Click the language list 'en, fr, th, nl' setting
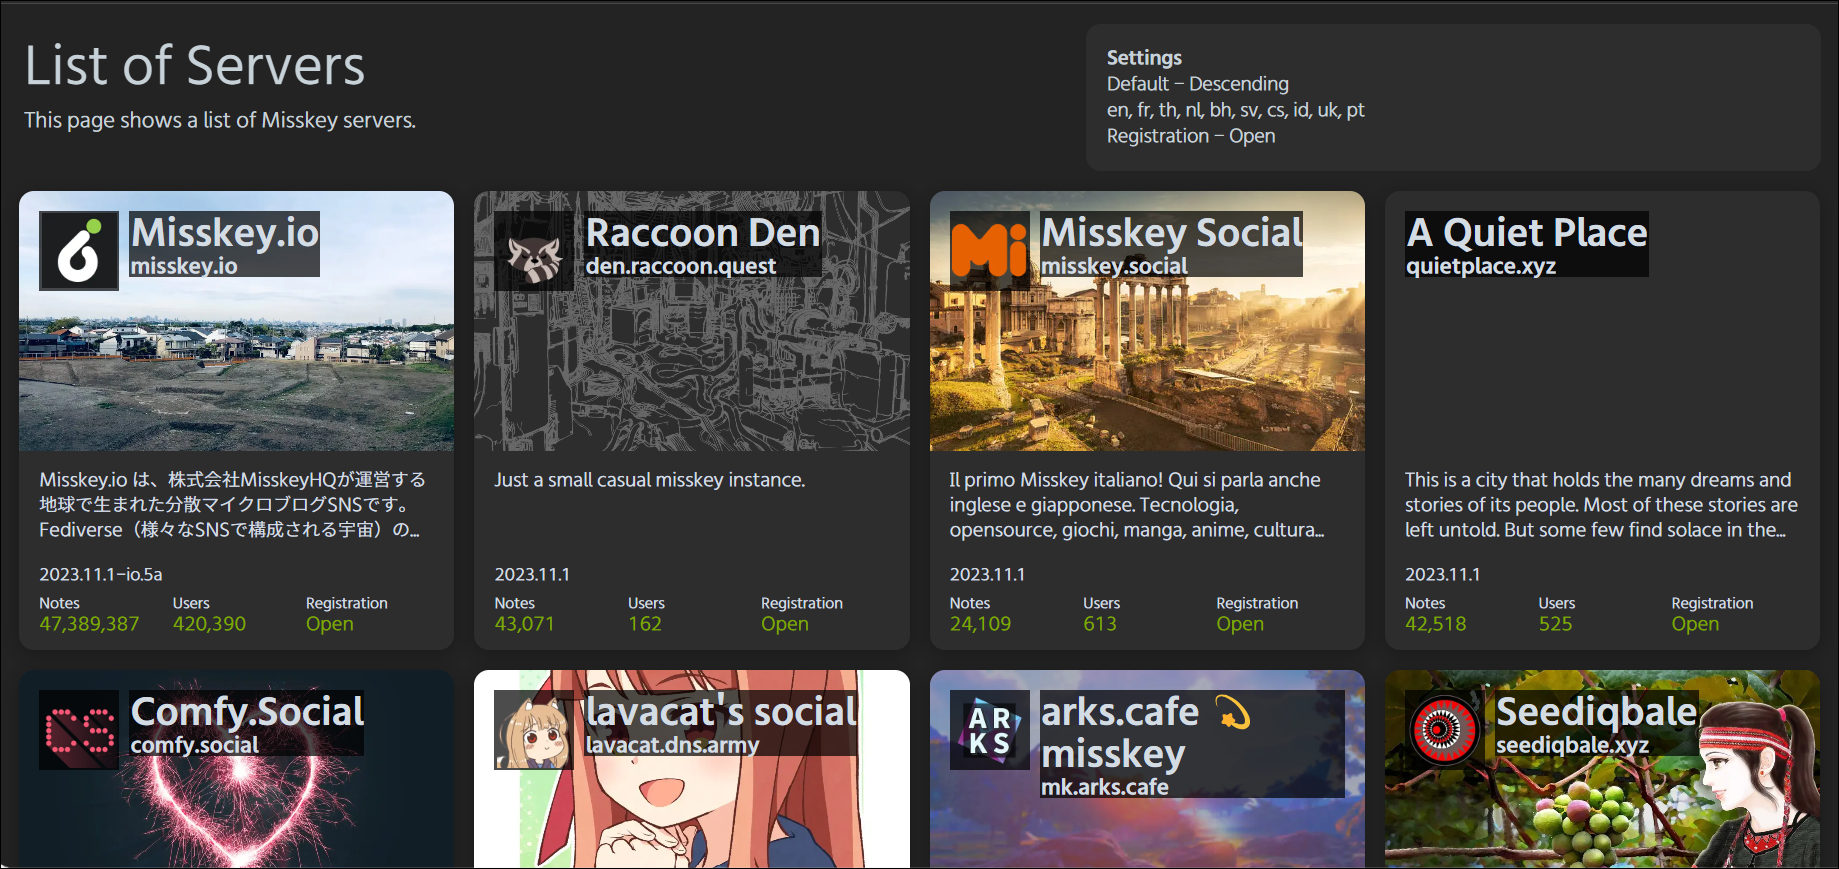Viewport: 1839px width, 869px height. coord(1236,110)
